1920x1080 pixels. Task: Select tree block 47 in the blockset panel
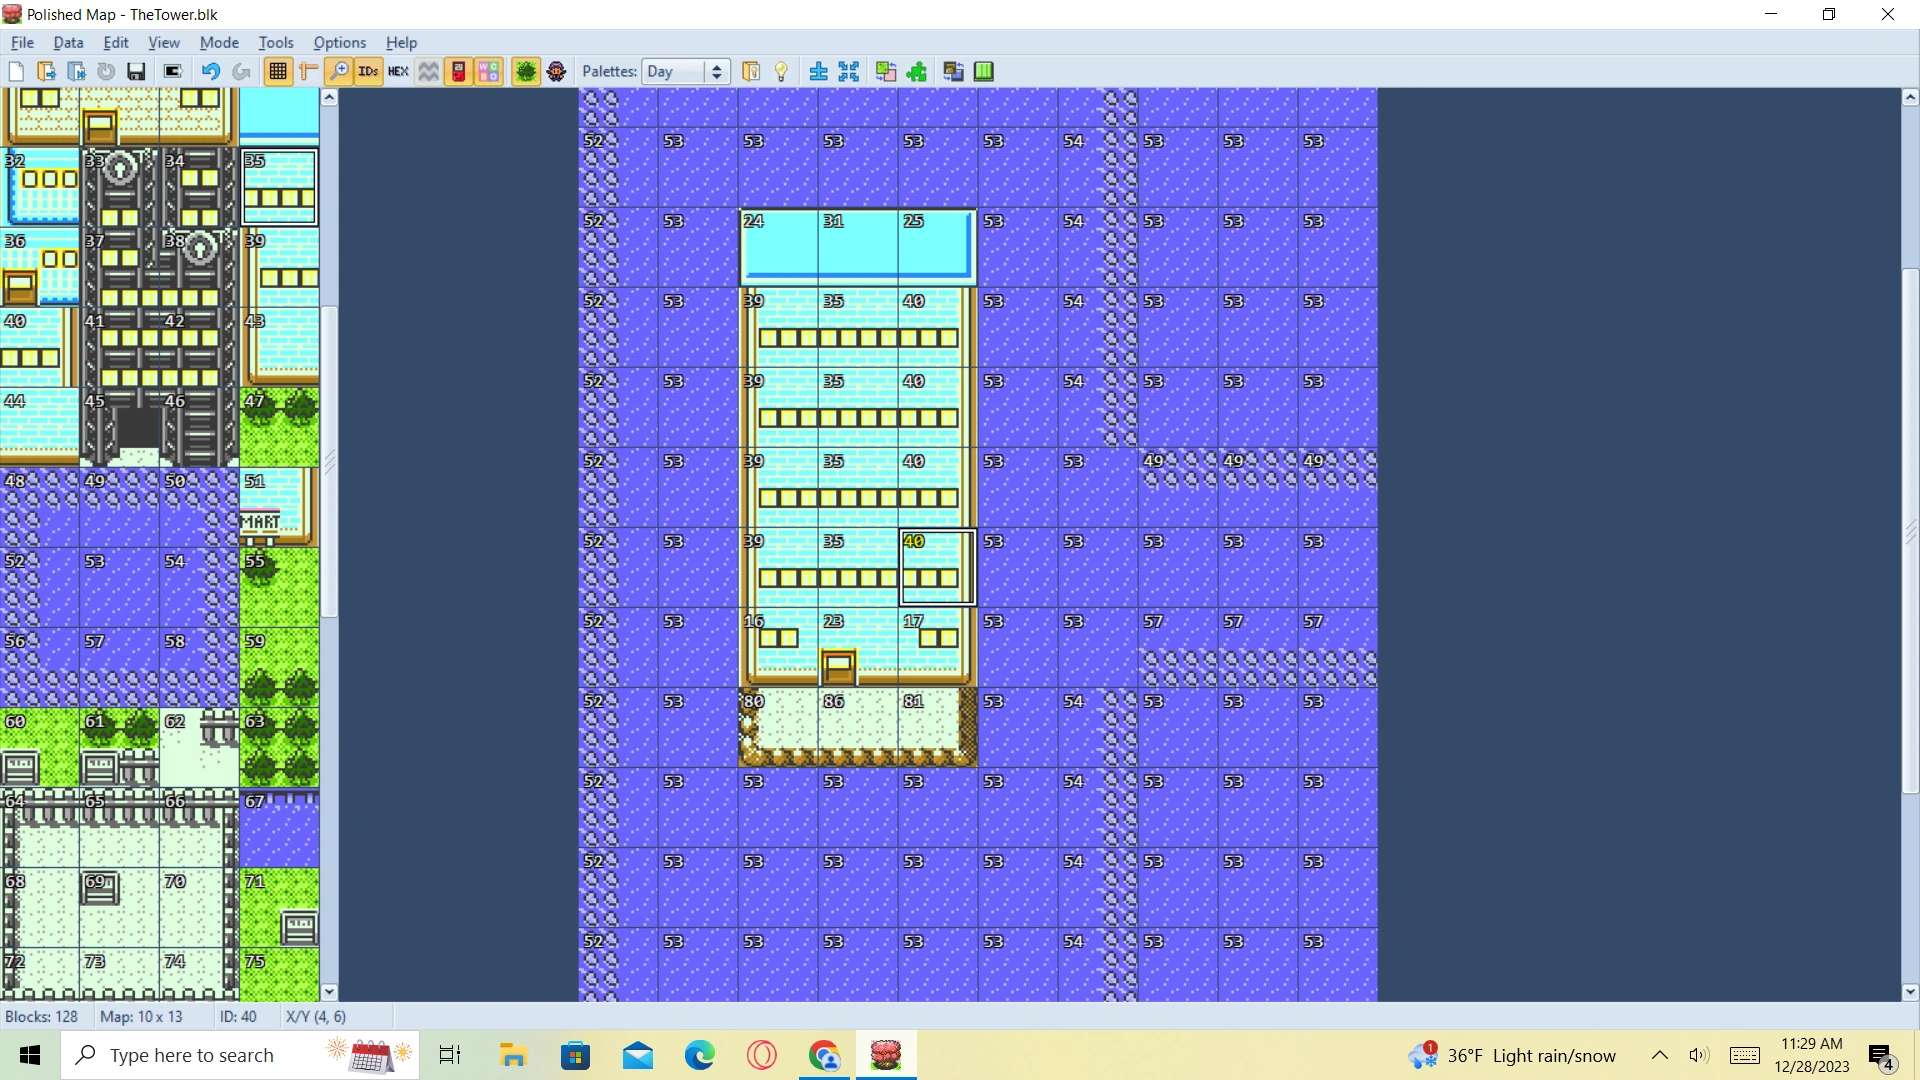(x=279, y=427)
